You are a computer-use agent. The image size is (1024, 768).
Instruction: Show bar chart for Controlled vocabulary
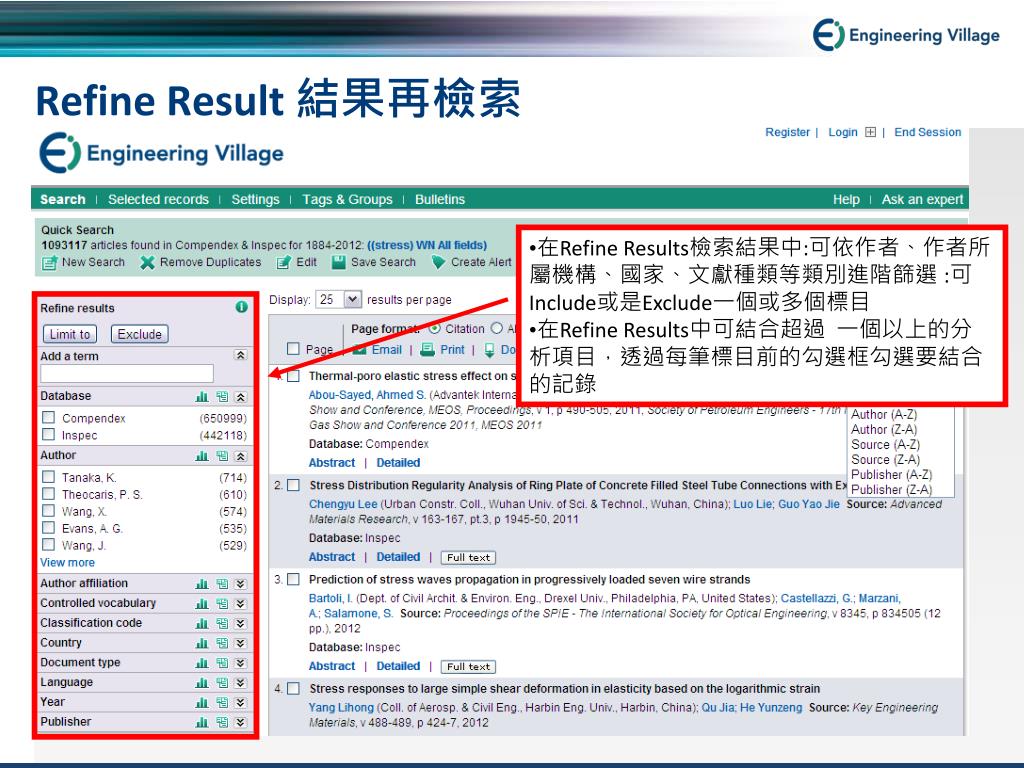(x=202, y=603)
